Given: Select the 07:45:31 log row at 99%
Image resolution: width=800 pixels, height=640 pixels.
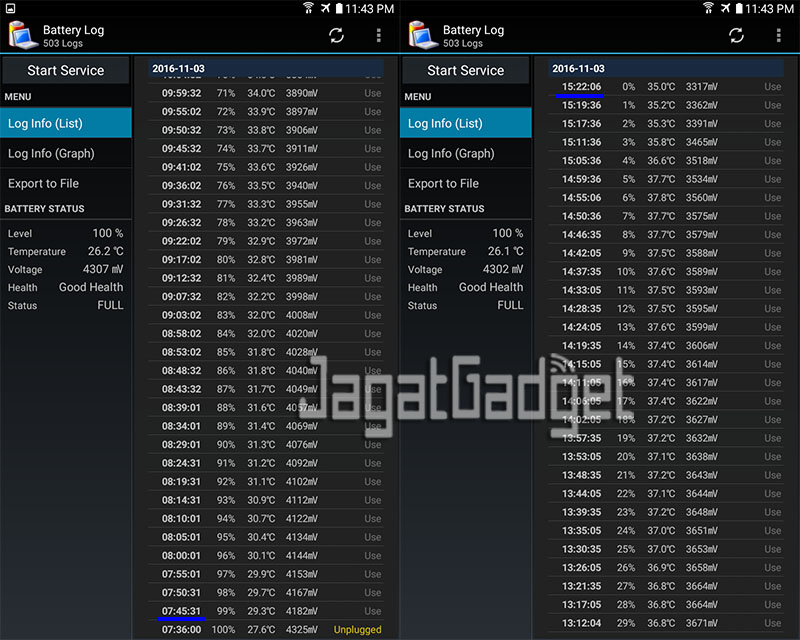Looking at the screenshot, I should (x=266, y=611).
